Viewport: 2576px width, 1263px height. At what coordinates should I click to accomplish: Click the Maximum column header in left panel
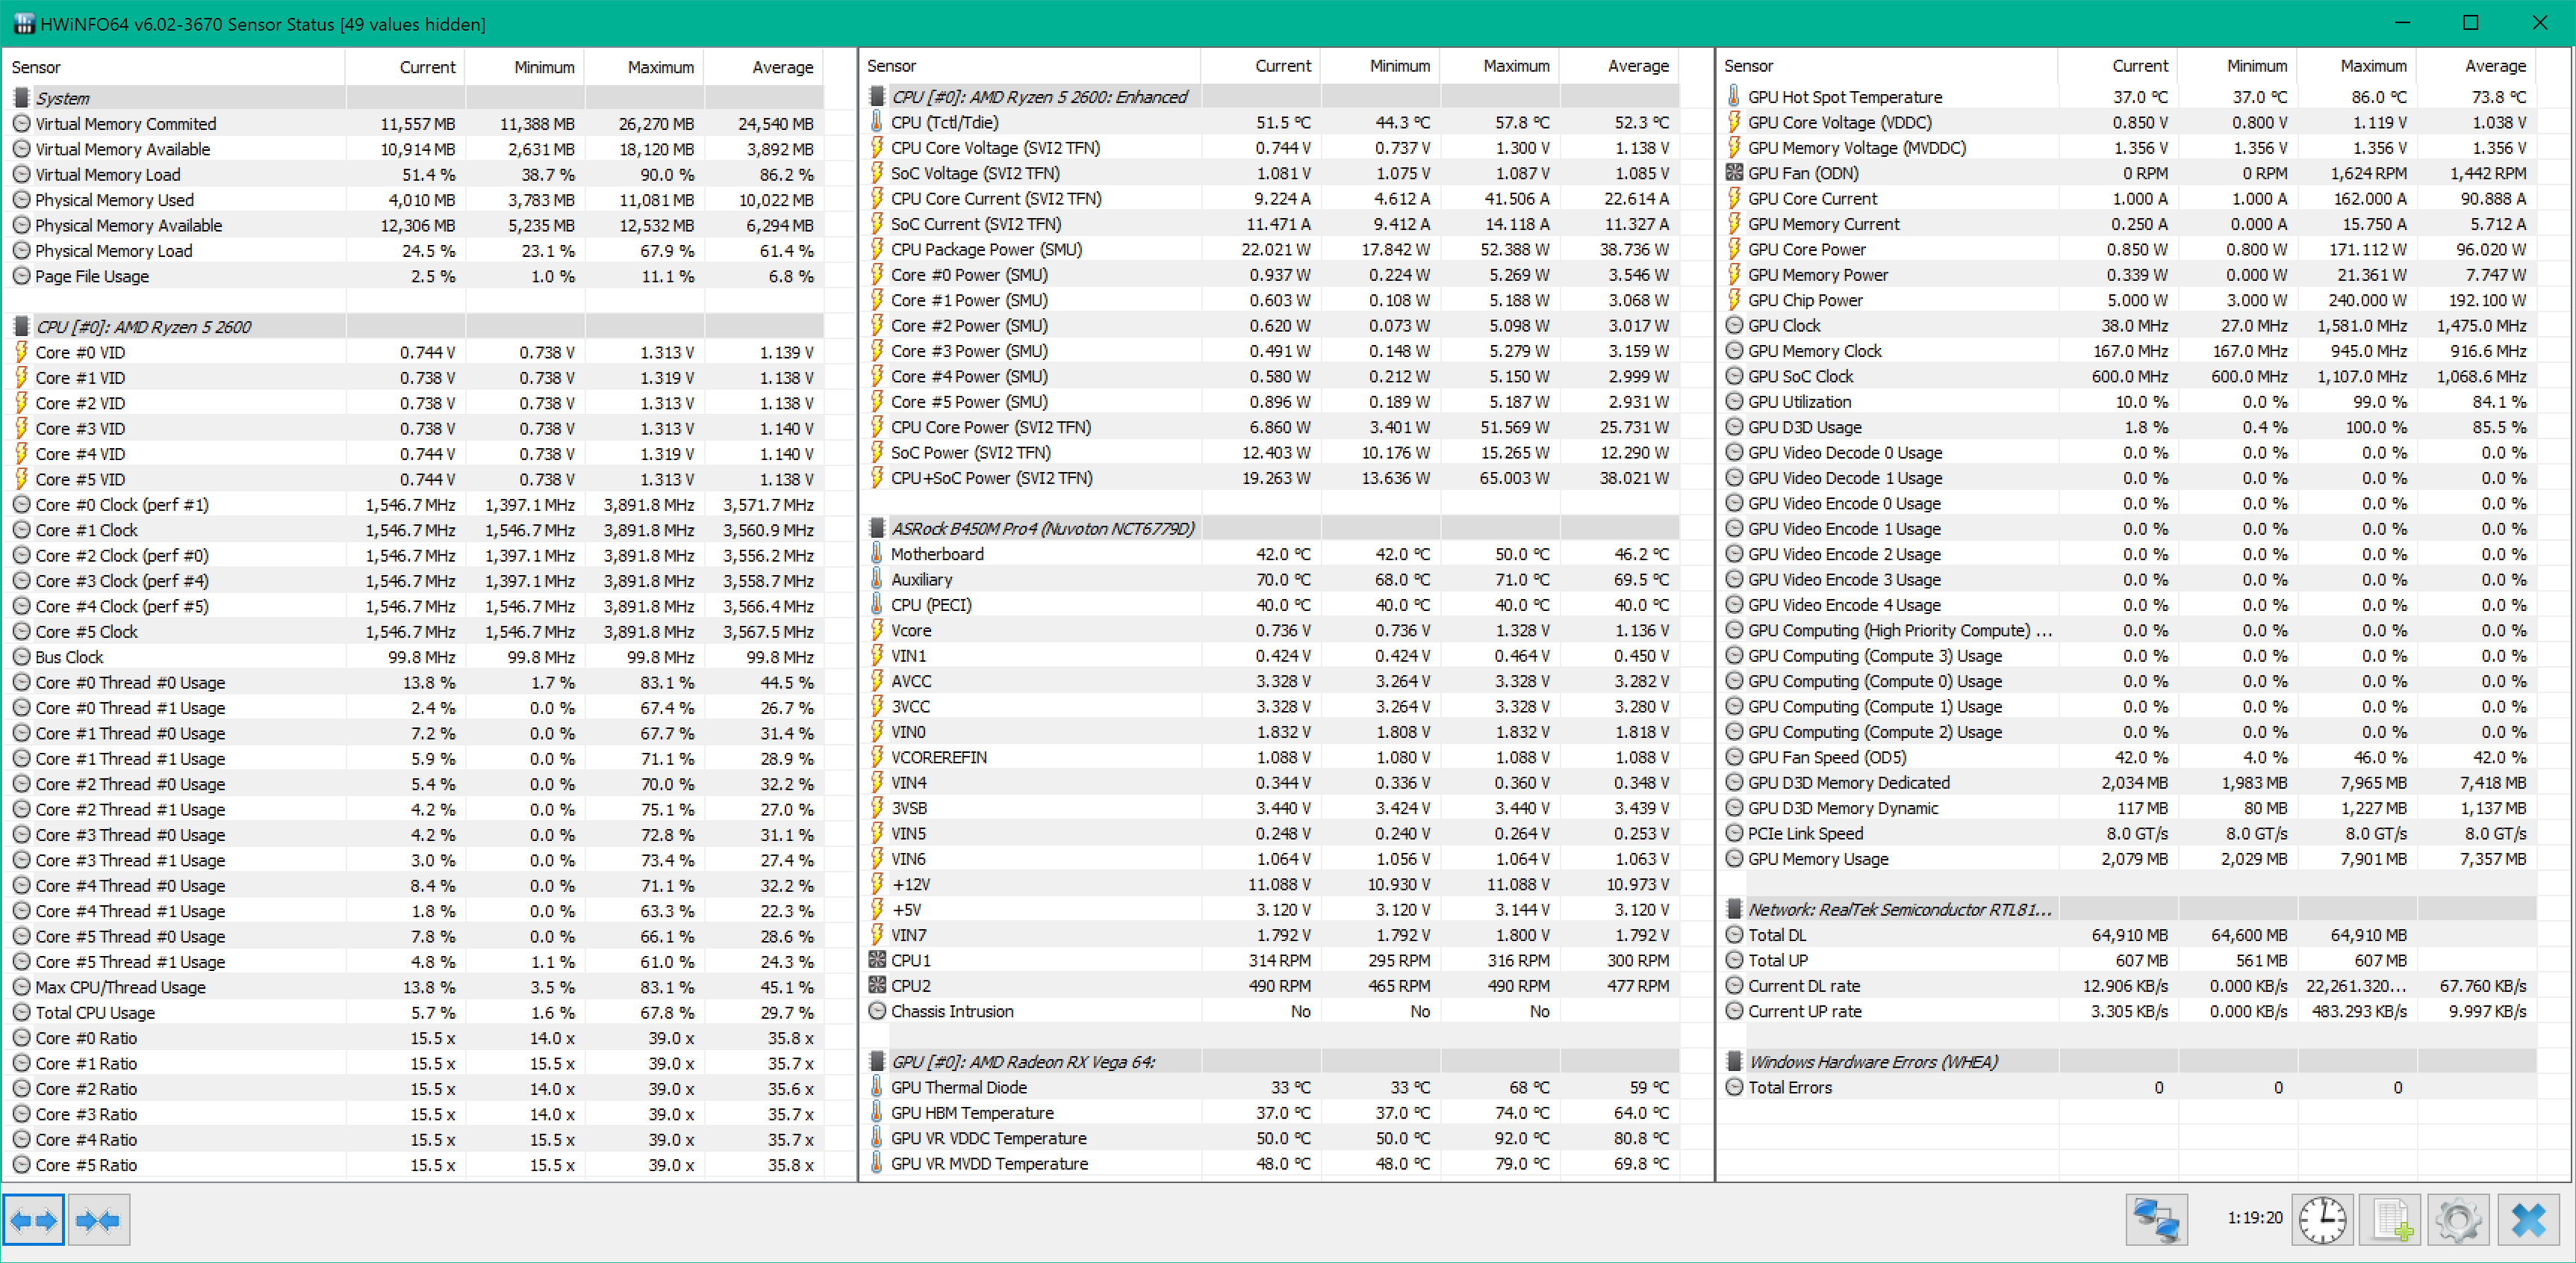660,67
